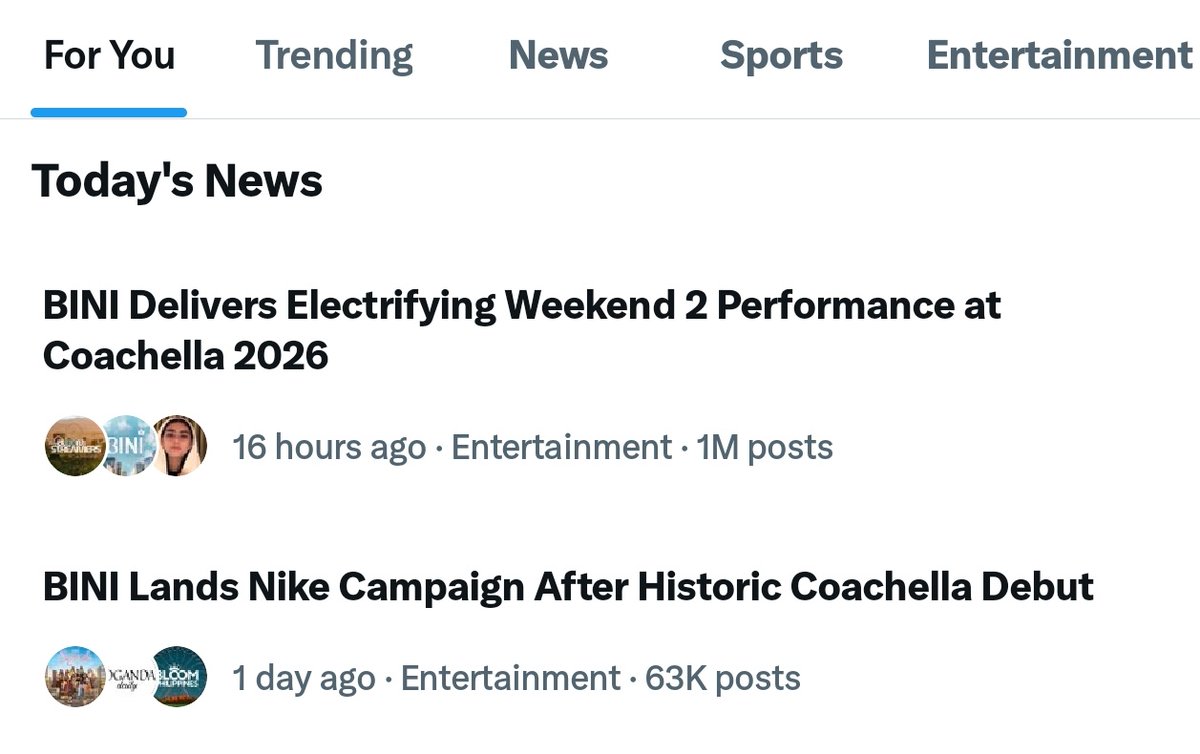This screenshot has width=1200, height=754.
Task: Click the city-skyline group photo avatar
Action: (x=74, y=677)
